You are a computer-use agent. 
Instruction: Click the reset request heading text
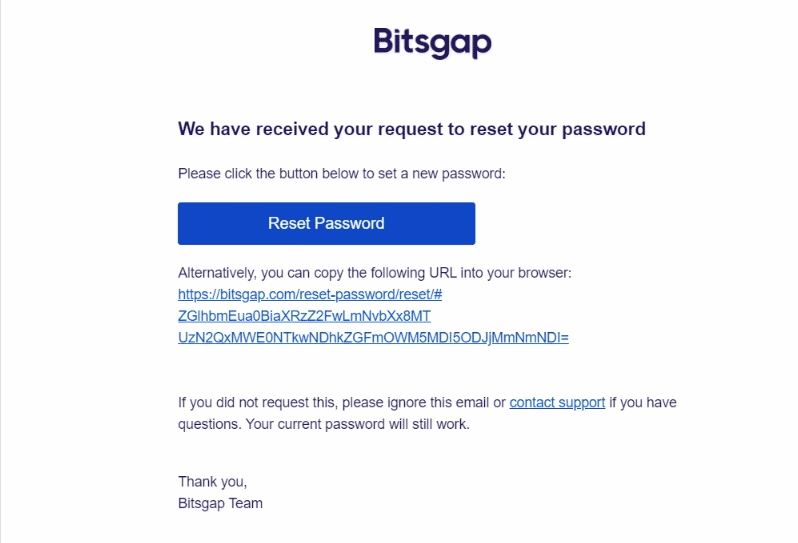[x=411, y=129]
